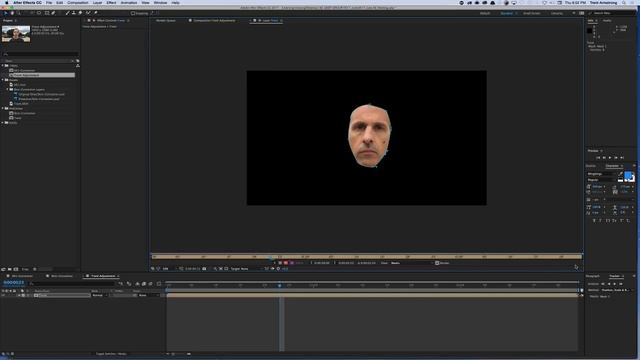Toggle hide shy layers in timeline
Screen dimensions: 640x360
137,283
